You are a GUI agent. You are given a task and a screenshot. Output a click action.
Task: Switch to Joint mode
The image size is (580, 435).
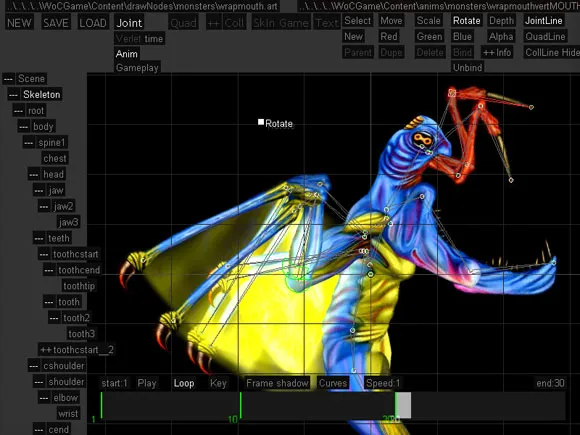[x=129, y=23]
